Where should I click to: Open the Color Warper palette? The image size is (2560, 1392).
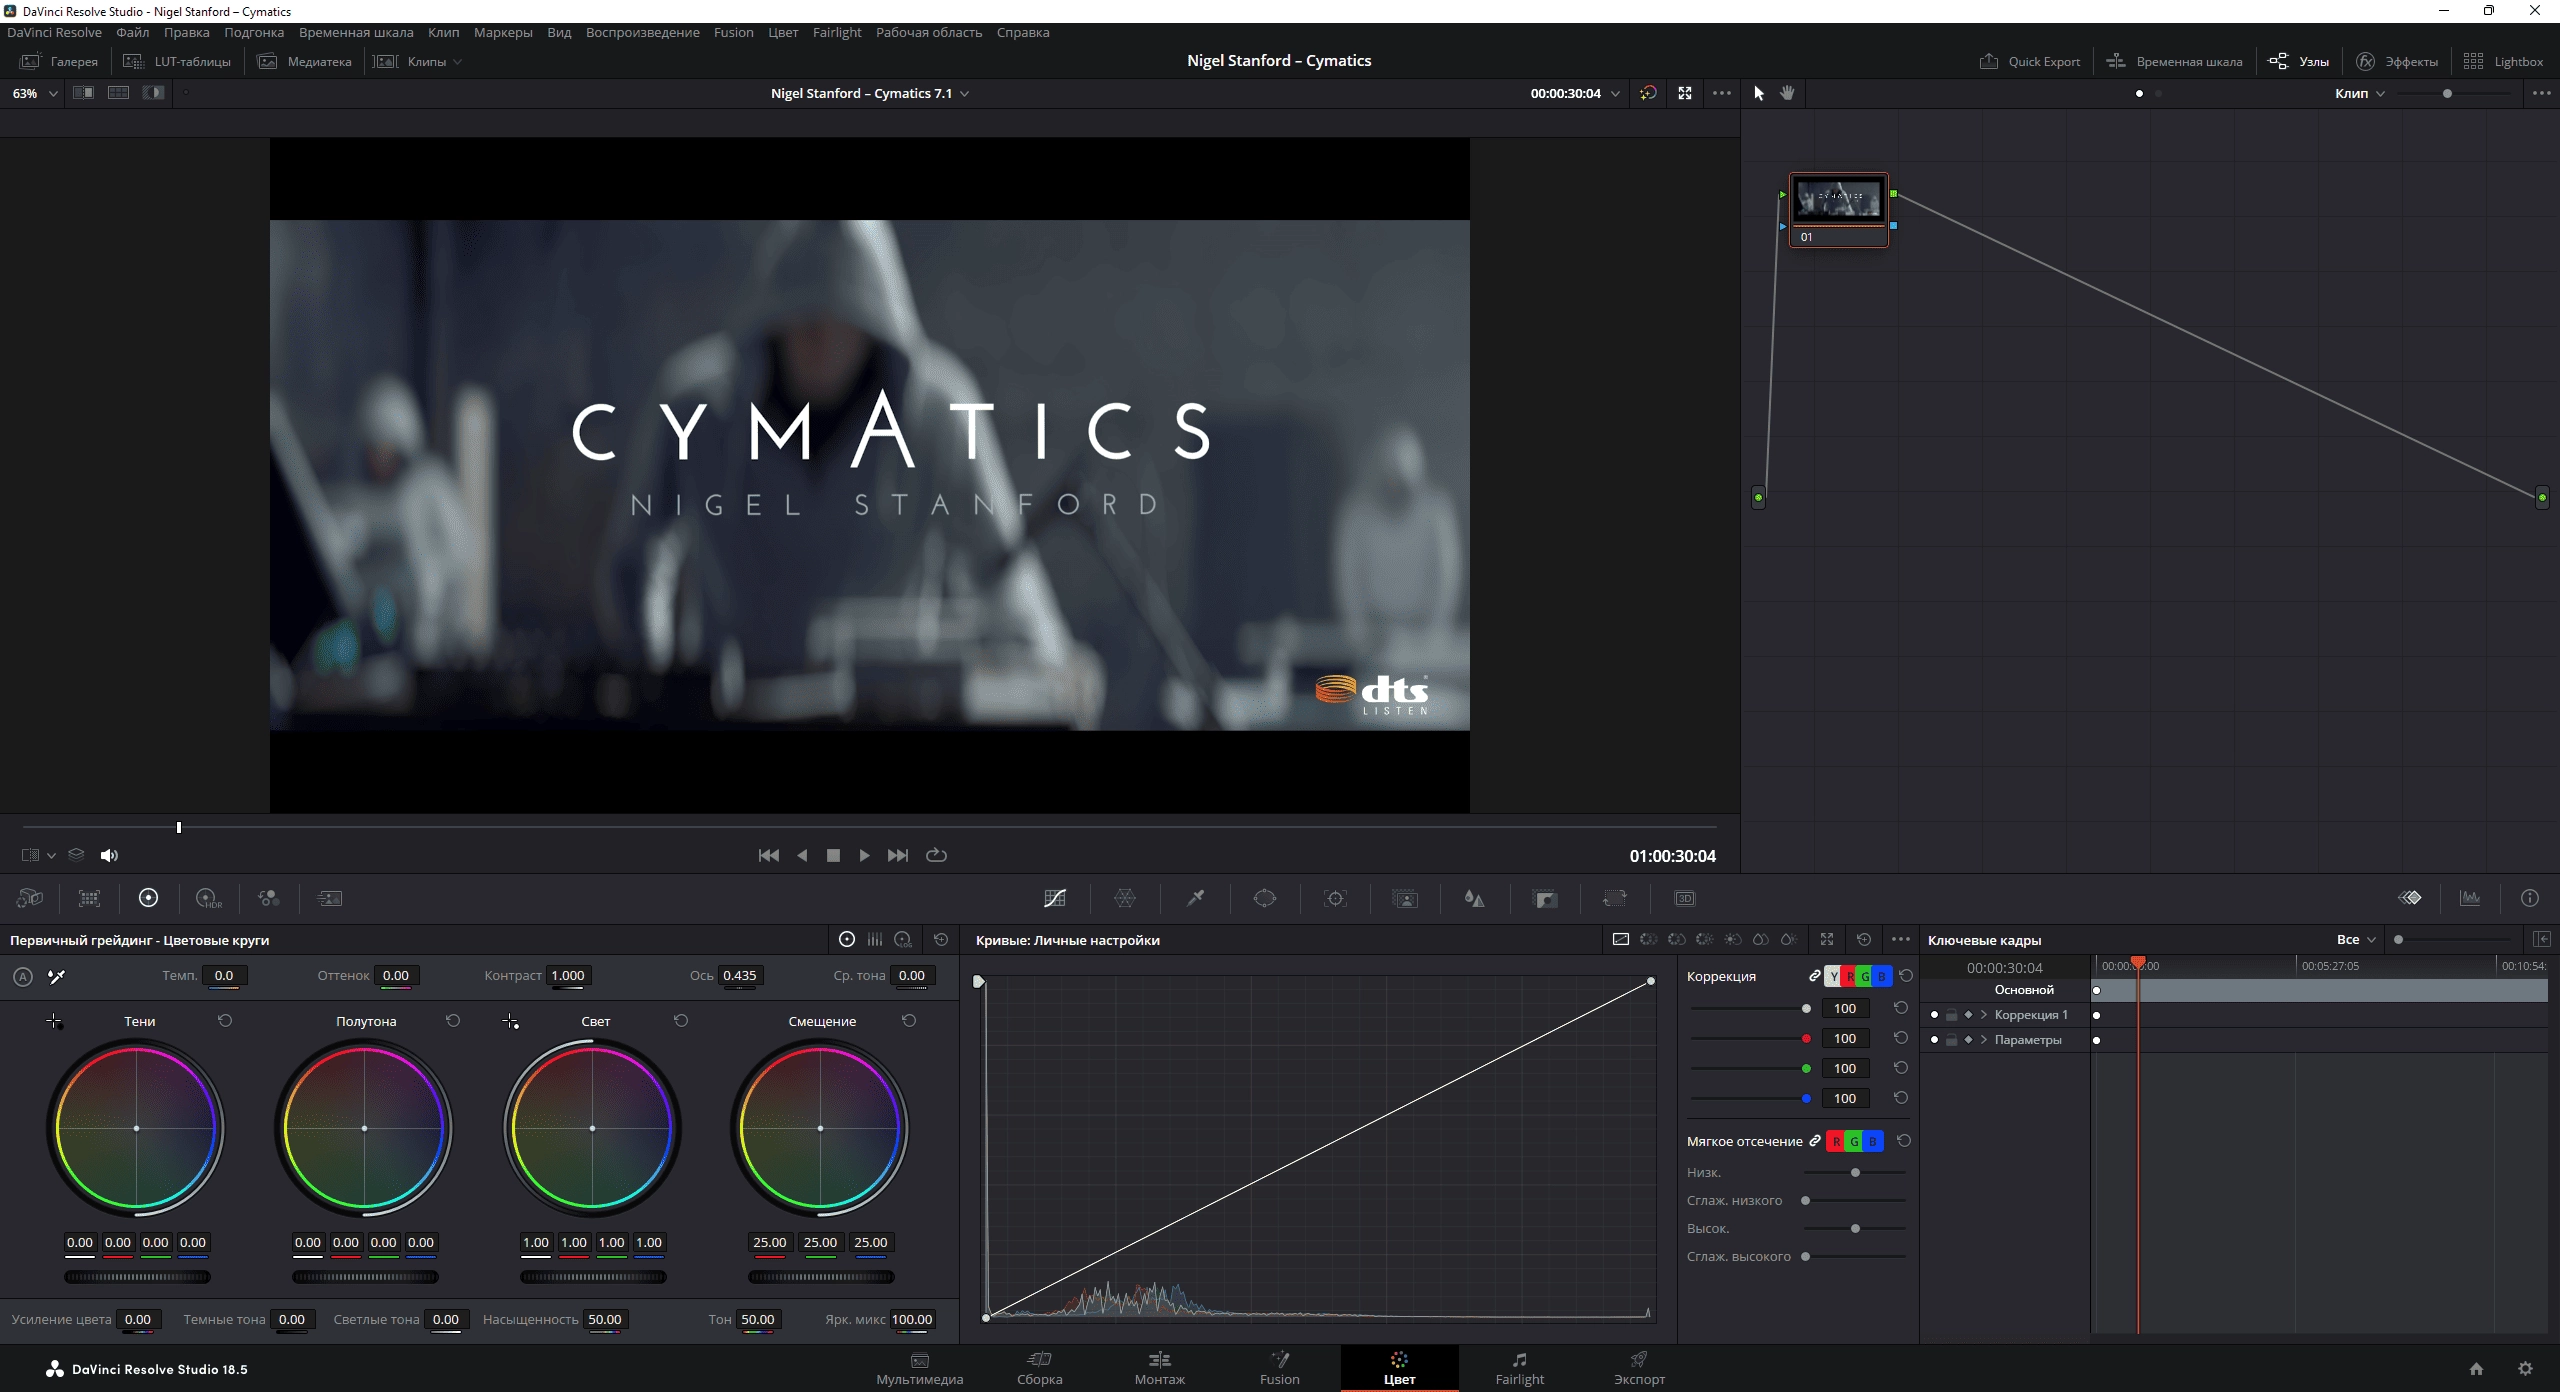(x=1125, y=898)
